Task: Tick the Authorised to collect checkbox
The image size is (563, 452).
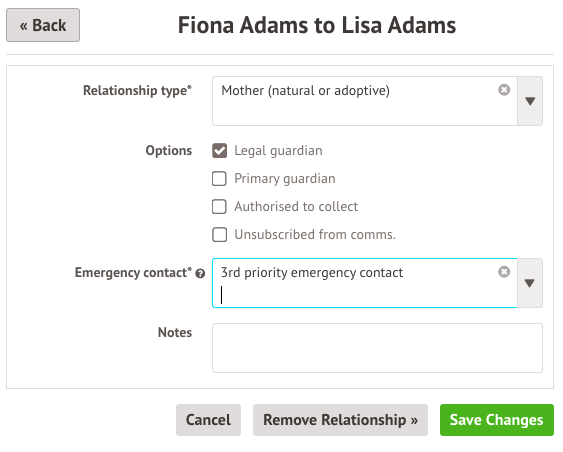Action: [219, 206]
